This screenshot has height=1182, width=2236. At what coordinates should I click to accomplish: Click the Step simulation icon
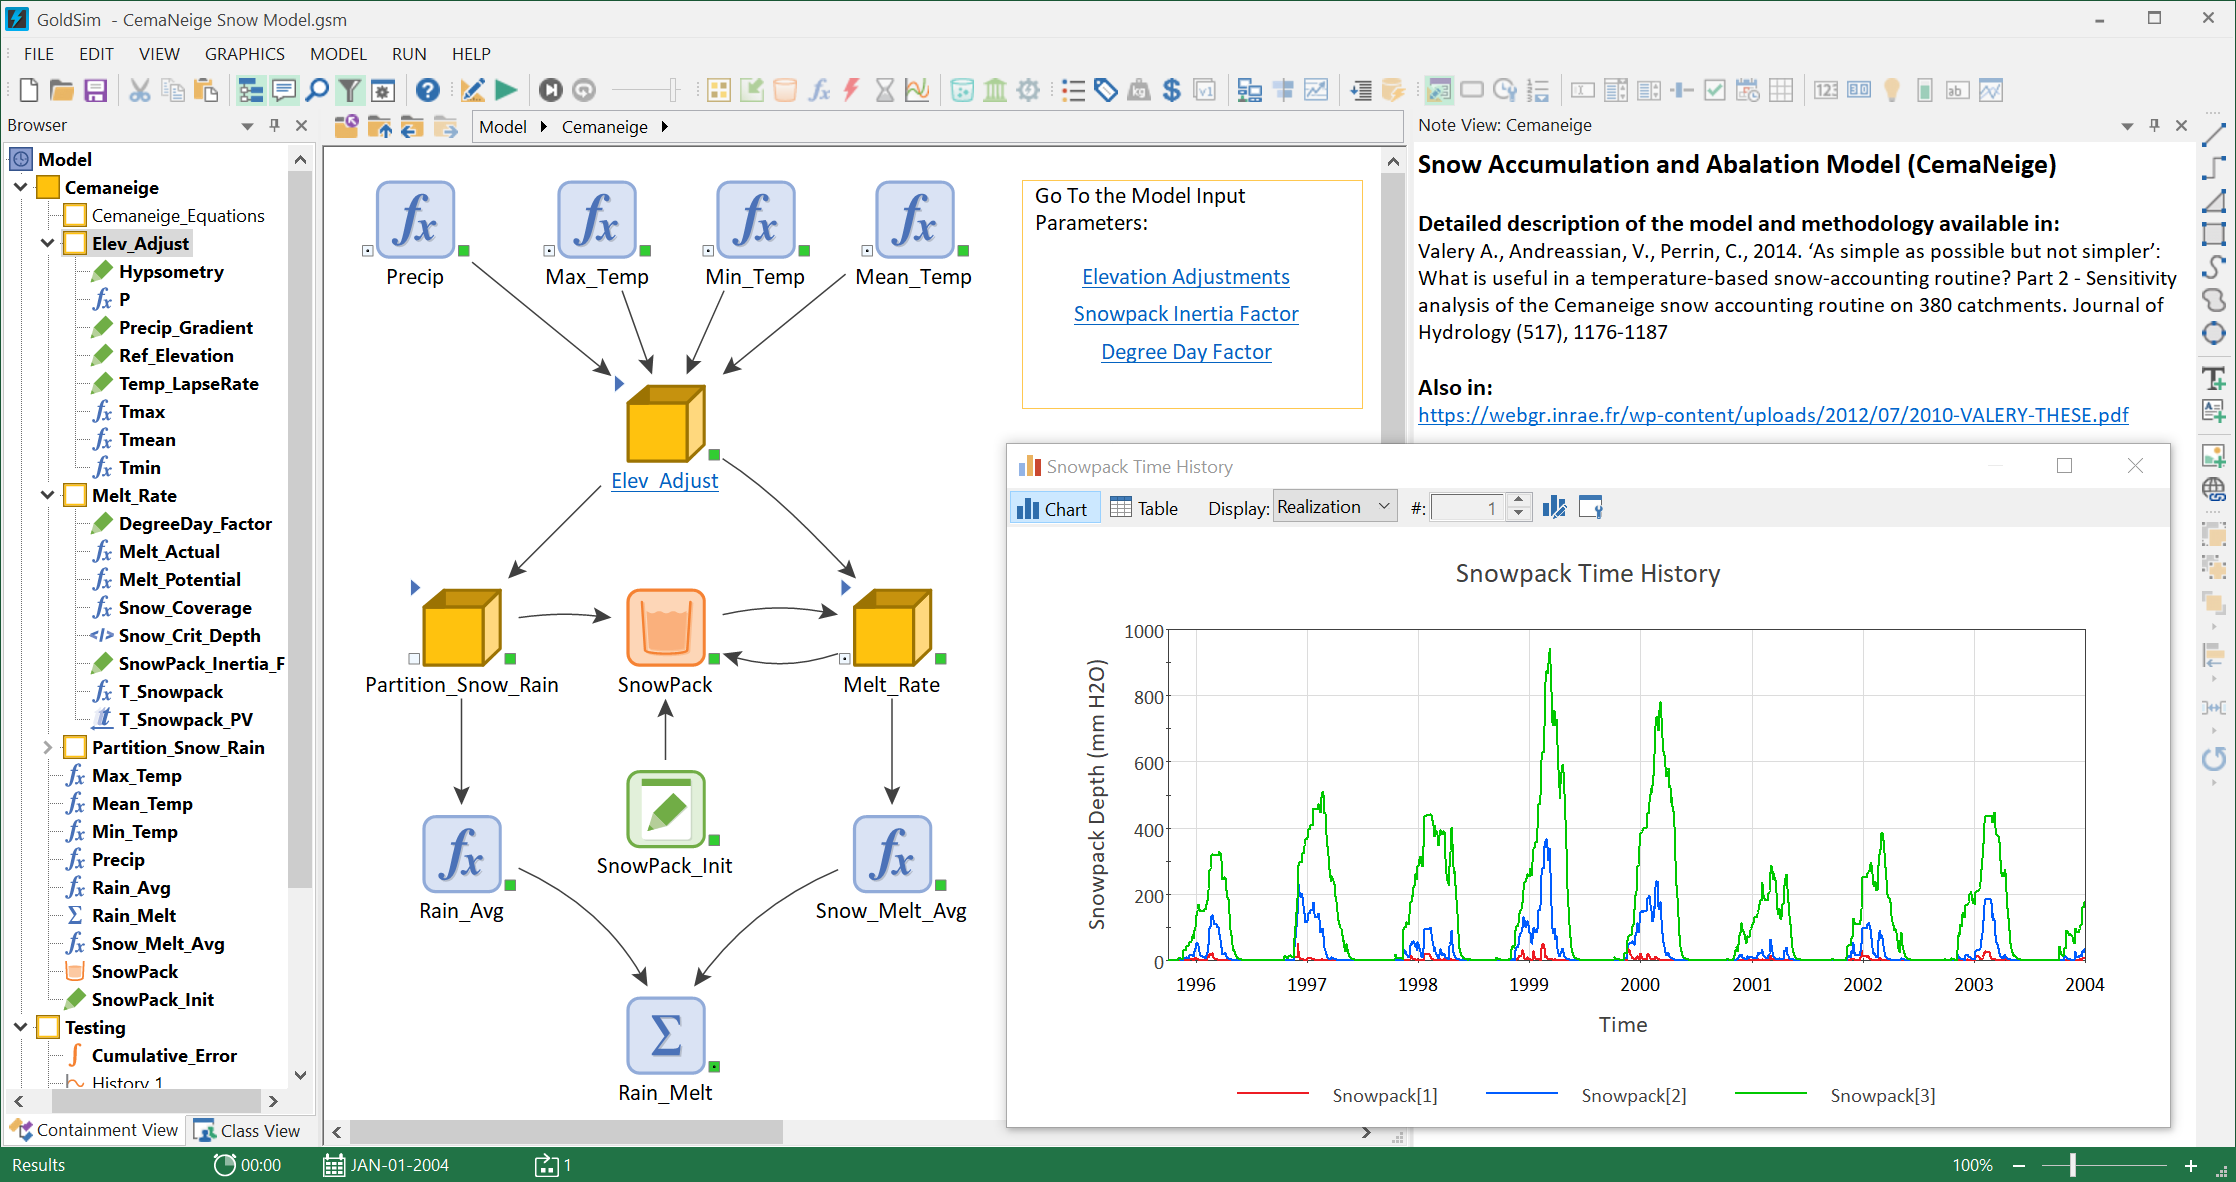tap(551, 91)
